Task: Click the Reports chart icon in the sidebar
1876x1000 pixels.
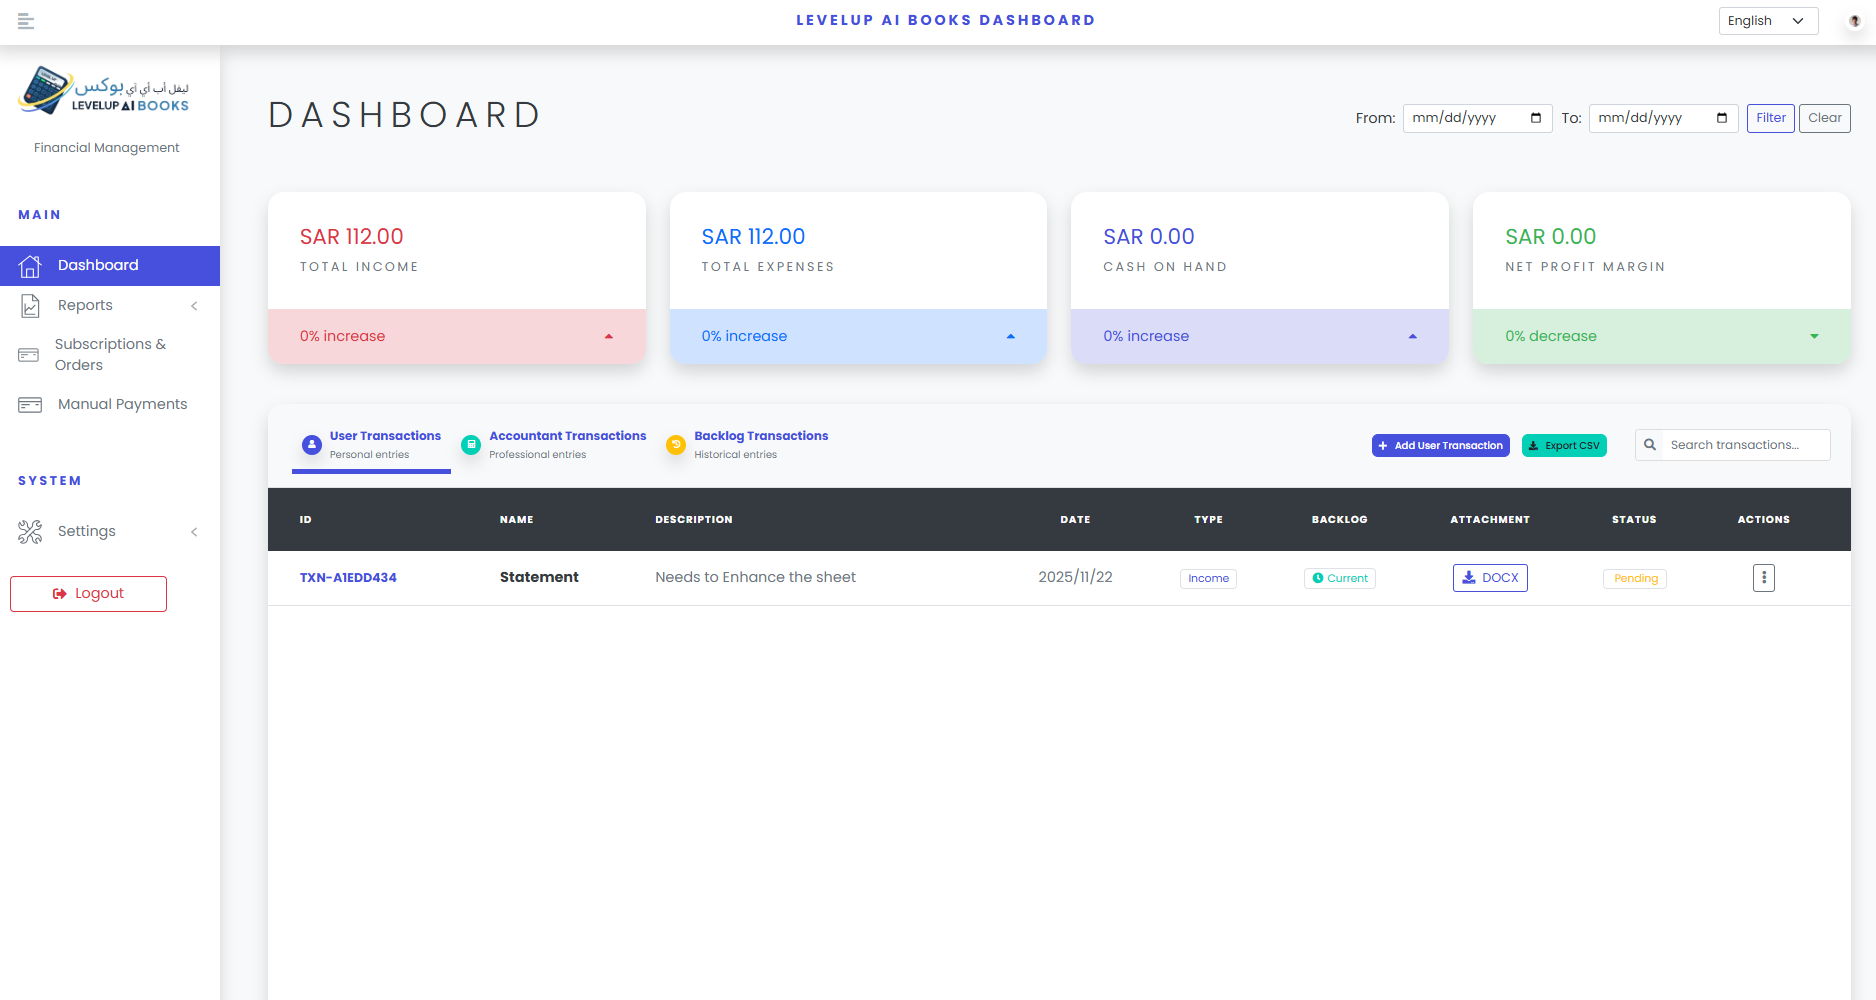Action: 30,306
